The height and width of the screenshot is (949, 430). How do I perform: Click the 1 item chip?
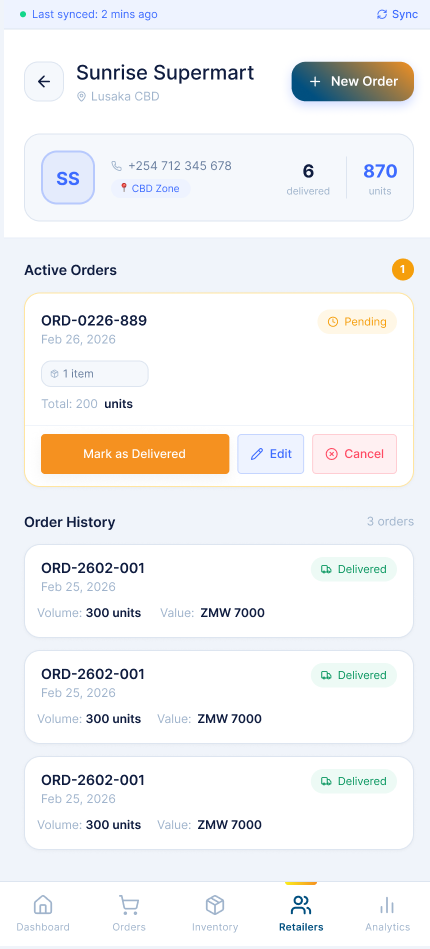point(94,374)
